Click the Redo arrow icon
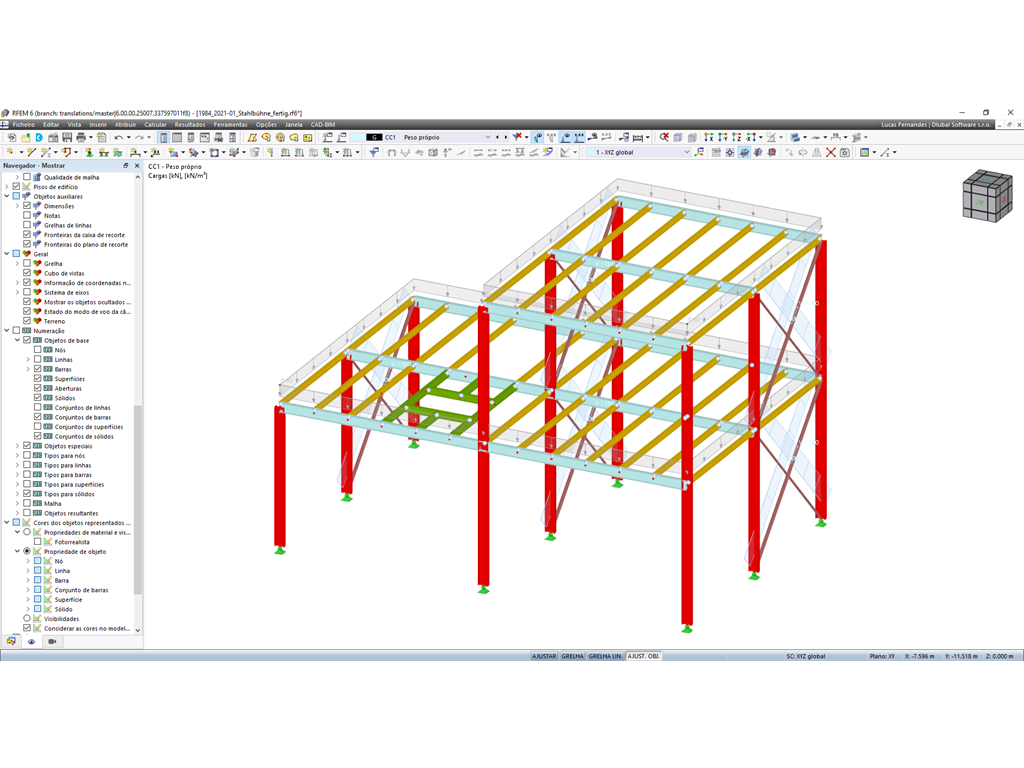1024x768 pixels. 139,137
